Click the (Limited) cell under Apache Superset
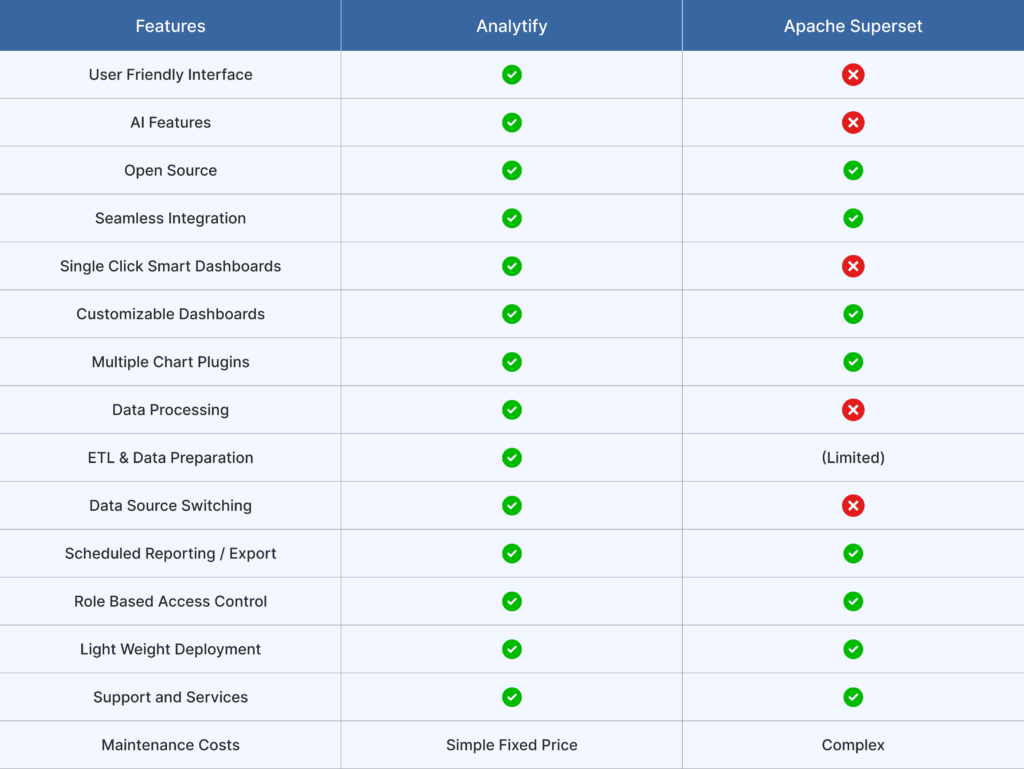Screen dimensions: 1024x769 [x=853, y=458]
